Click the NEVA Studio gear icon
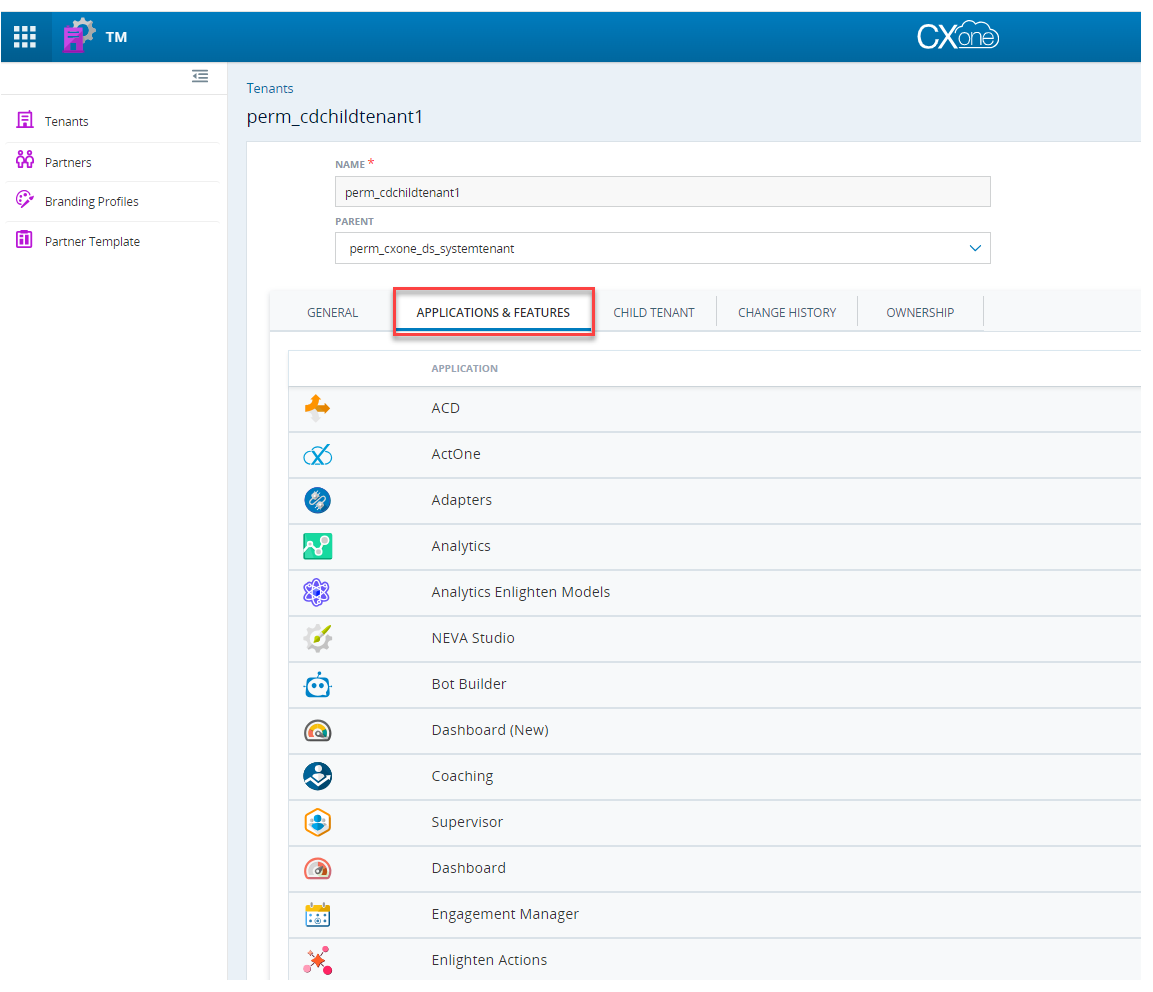Image resolution: width=1153 pixels, height=992 pixels. [x=318, y=638]
